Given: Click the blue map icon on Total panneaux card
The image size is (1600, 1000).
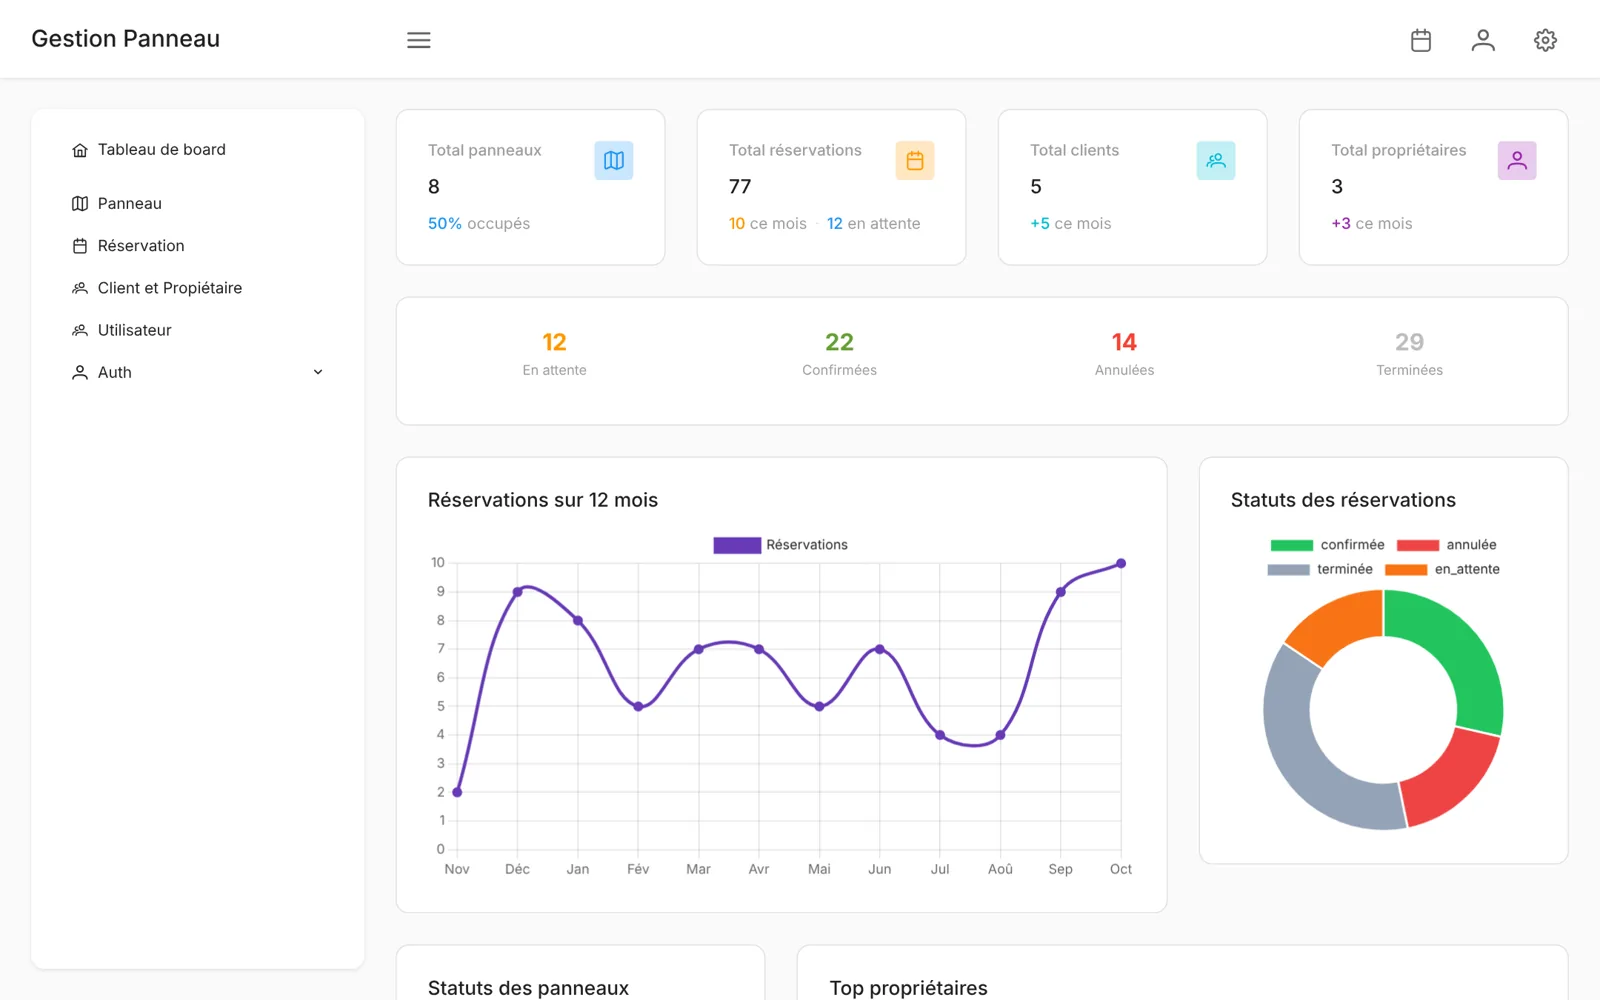Looking at the screenshot, I should [614, 160].
